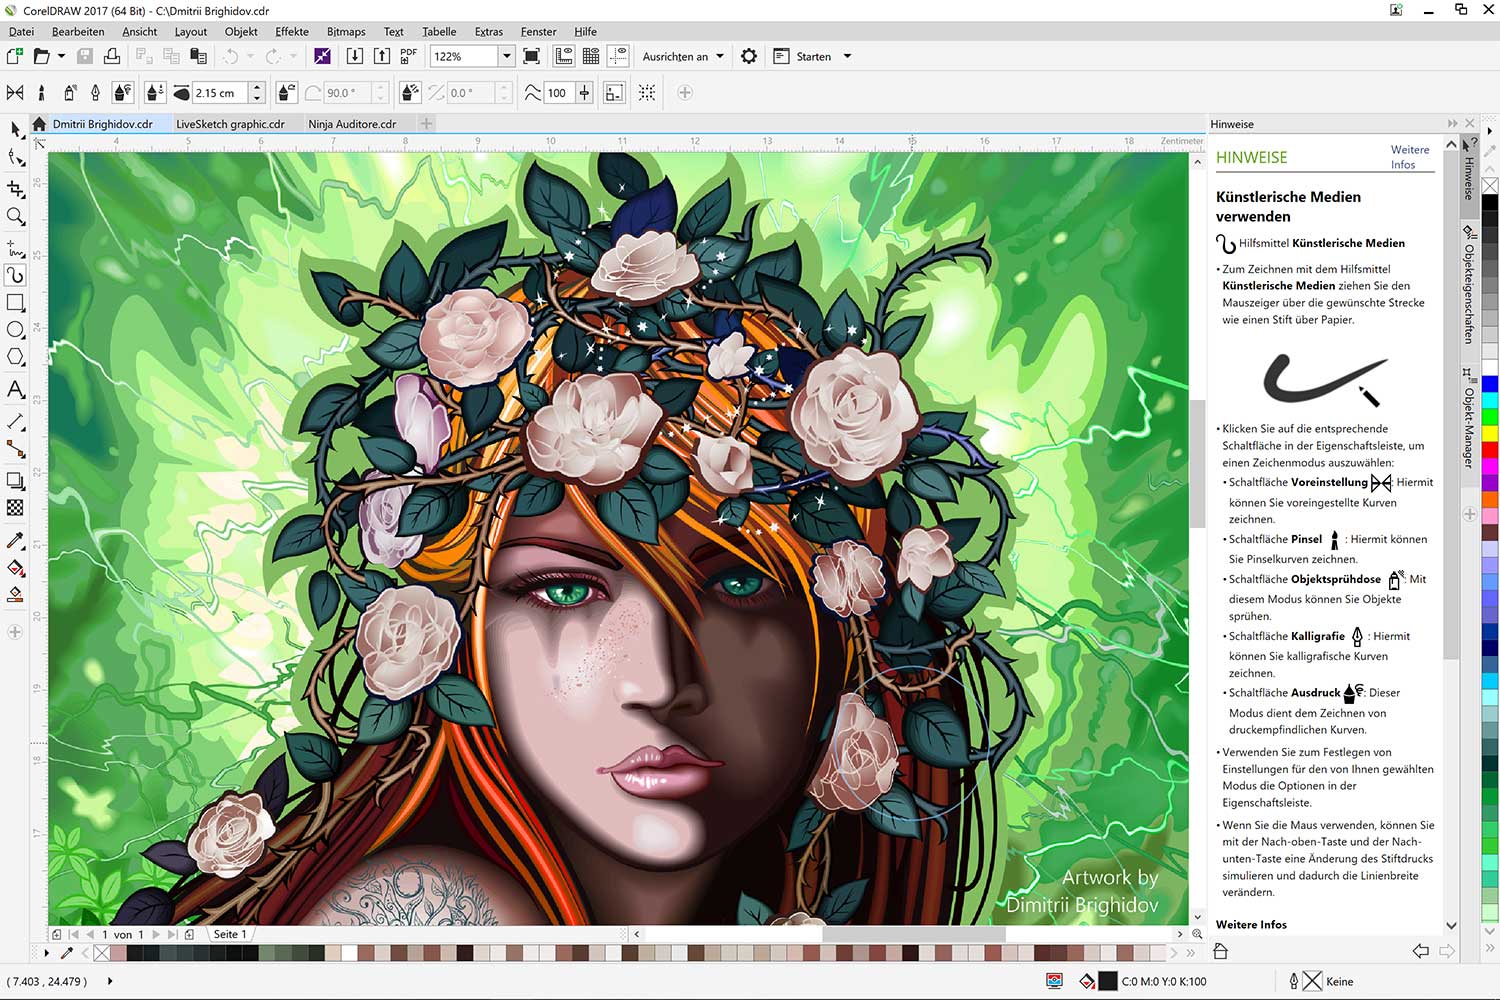
Task: Select the Transparency checkerboard tool
Action: 15,508
